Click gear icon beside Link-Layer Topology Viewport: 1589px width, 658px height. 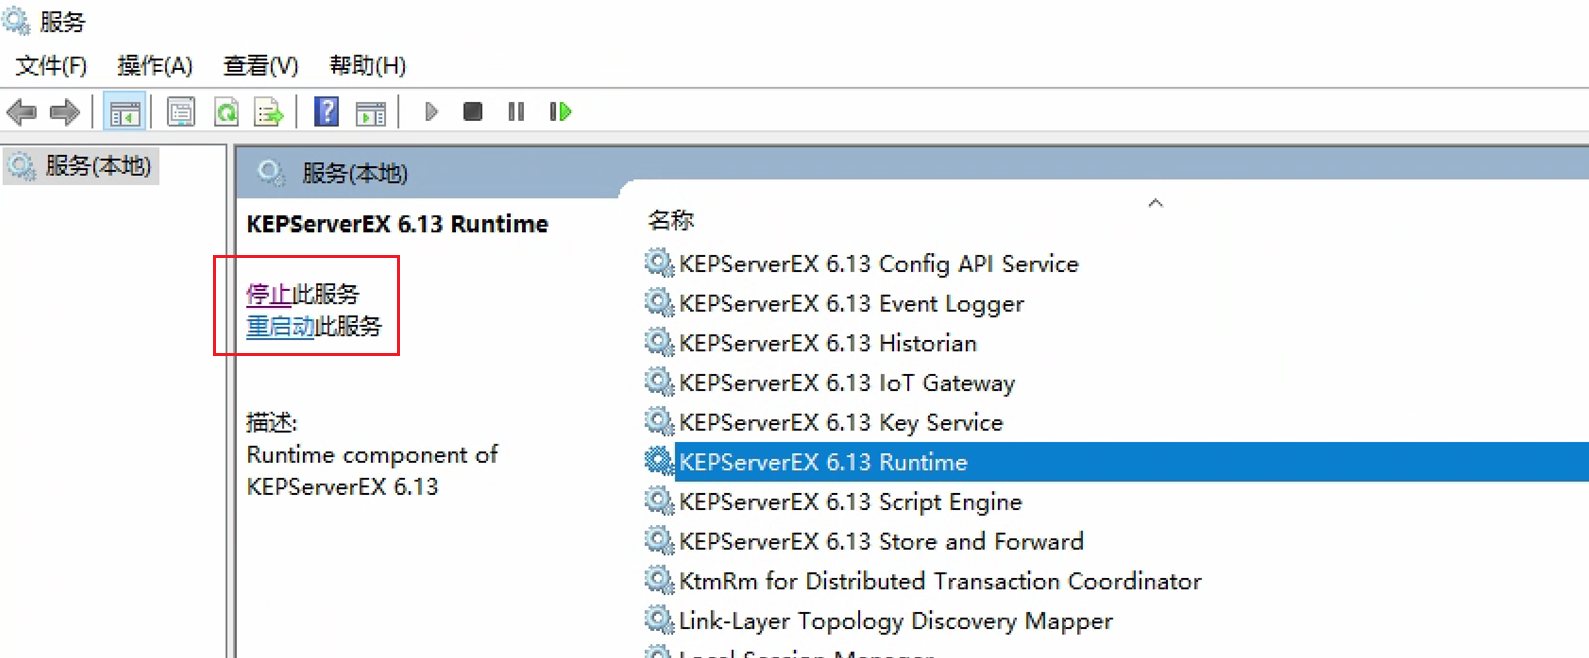click(659, 620)
